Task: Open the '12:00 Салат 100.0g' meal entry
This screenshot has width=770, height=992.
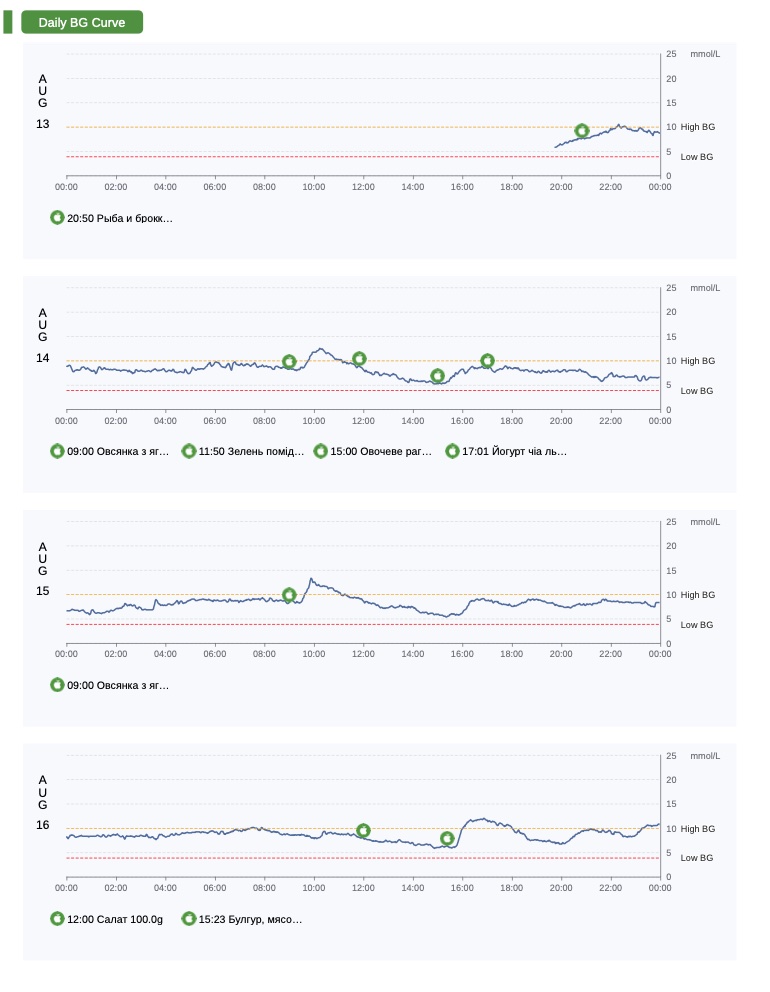Action: 114,919
